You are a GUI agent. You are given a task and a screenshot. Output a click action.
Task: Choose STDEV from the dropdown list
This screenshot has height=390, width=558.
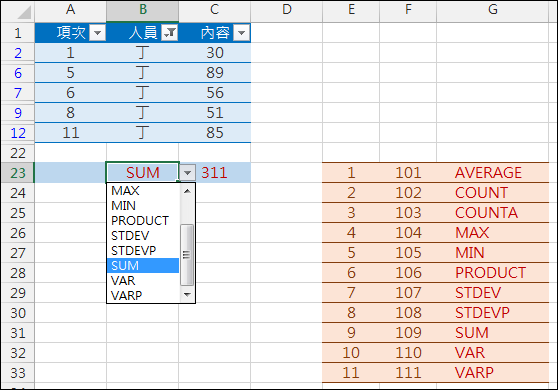tap(143, 236)
